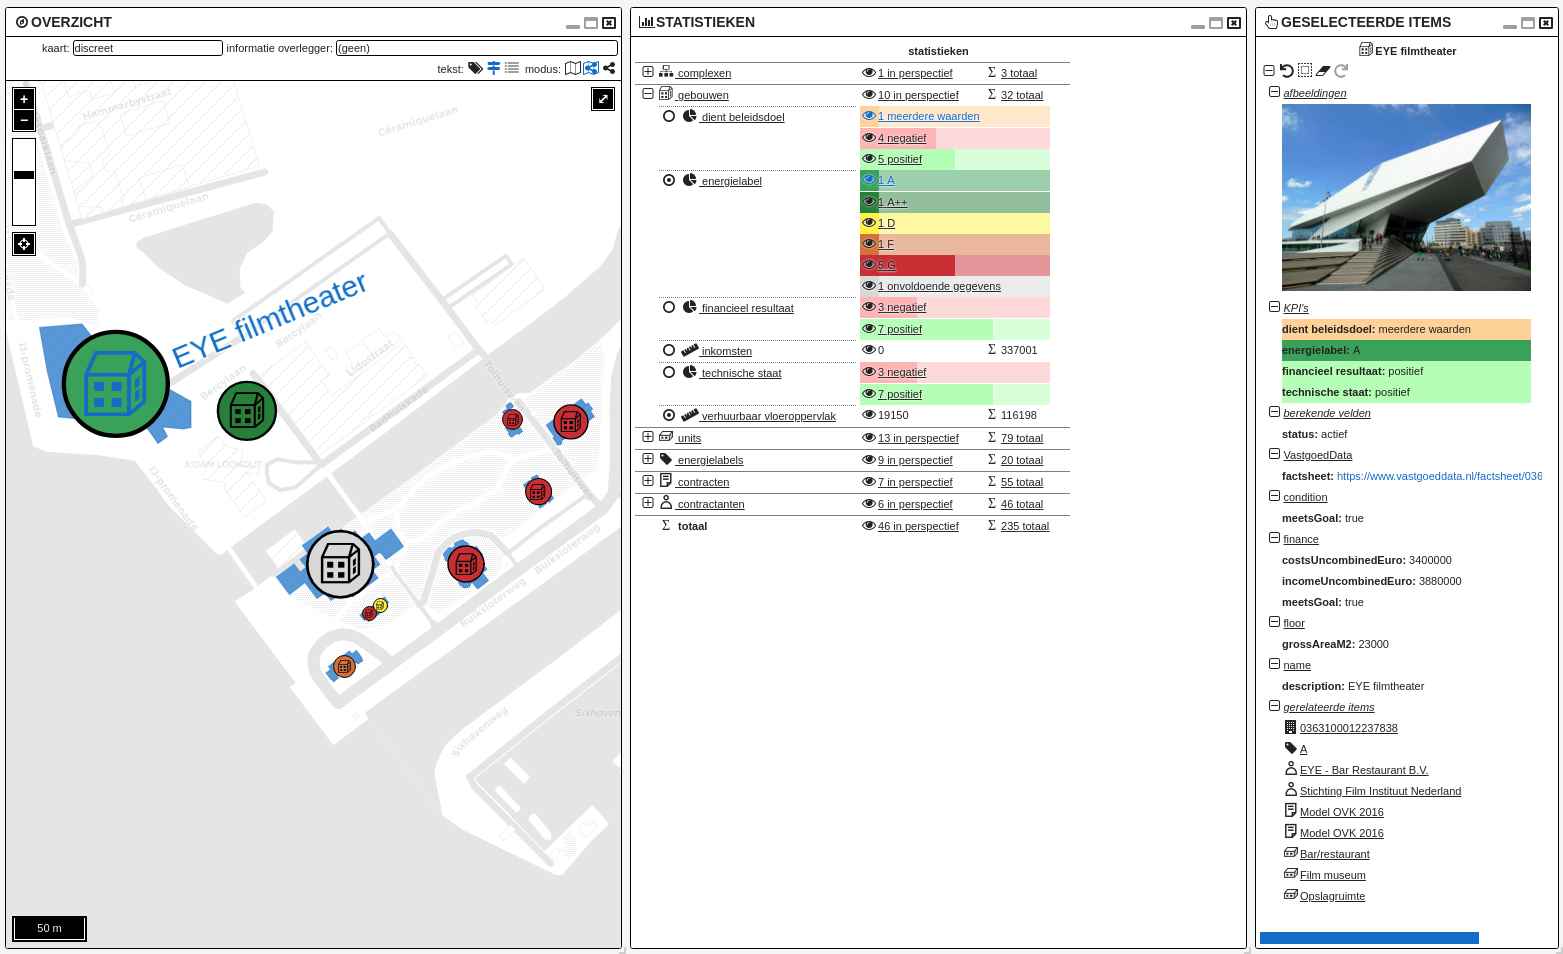Click the unit icon beside Film museum
The image size is (1563, 954).
(1290, 873)
